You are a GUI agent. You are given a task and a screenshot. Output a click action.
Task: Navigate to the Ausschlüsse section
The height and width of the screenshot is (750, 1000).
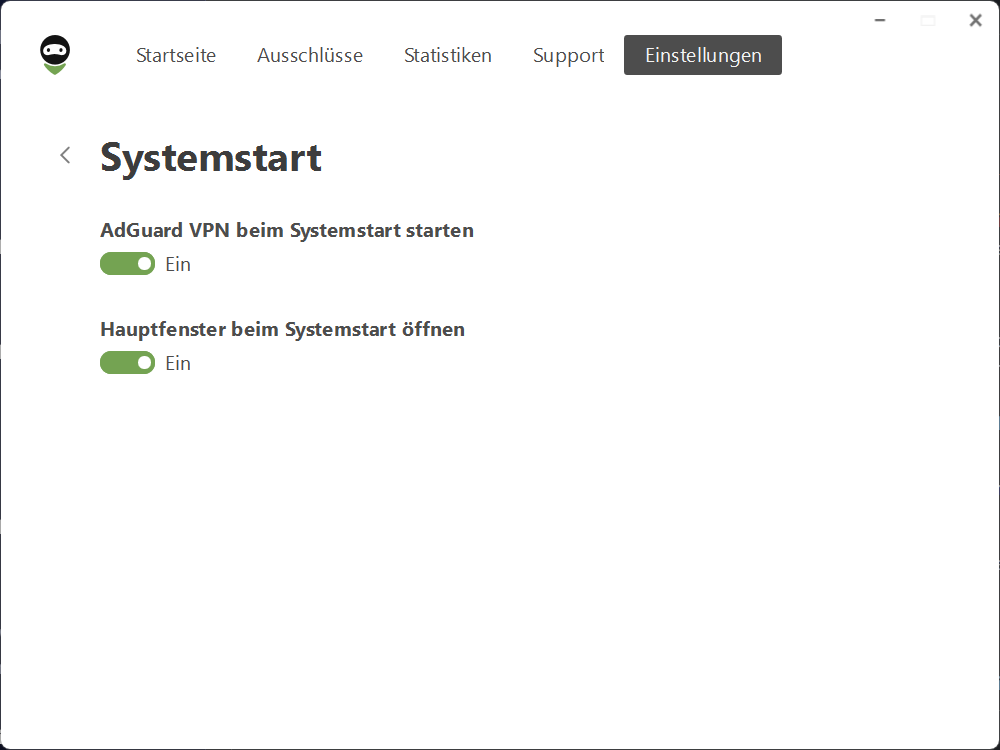pos(310,55)
